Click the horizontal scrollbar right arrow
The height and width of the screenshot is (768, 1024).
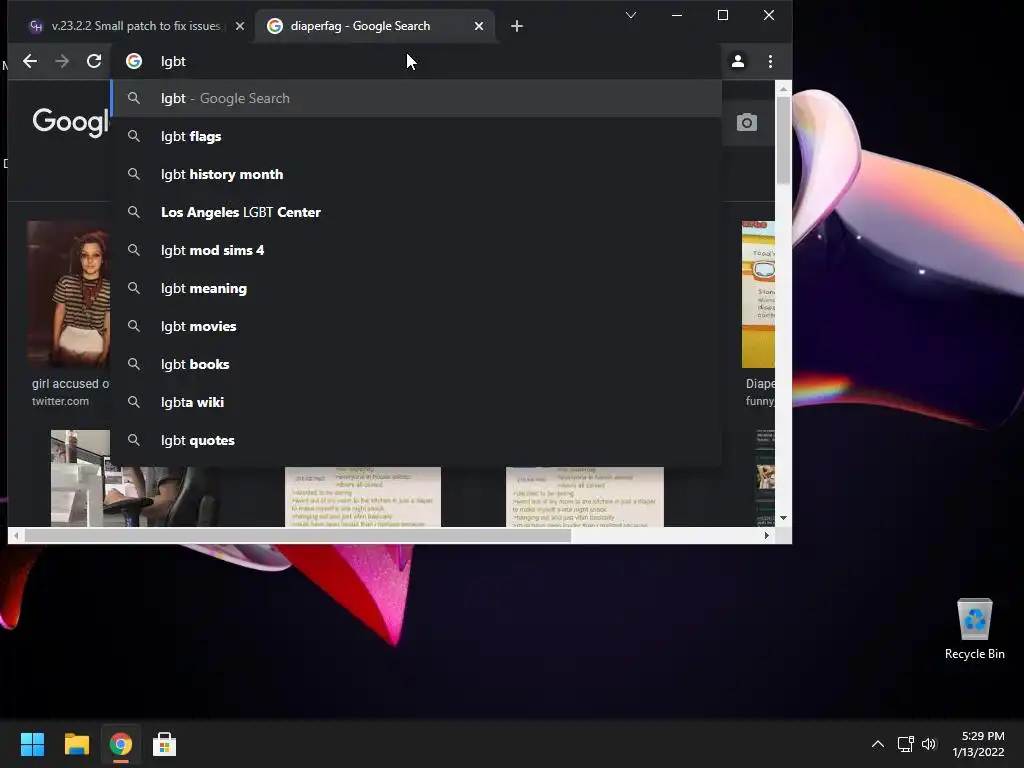(767, 536)
